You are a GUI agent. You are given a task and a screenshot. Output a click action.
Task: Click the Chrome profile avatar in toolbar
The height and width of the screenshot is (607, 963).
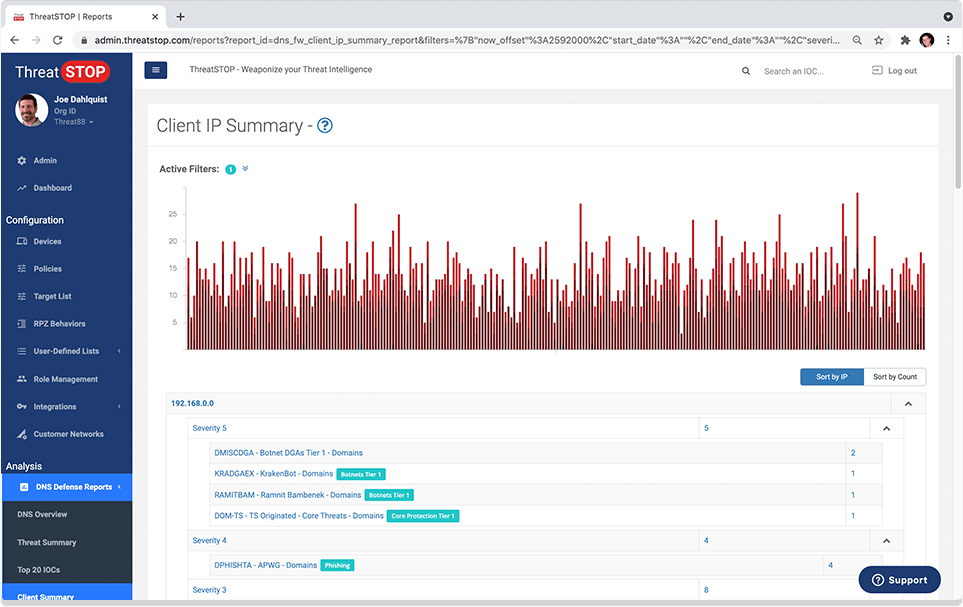tap(927, 40)
